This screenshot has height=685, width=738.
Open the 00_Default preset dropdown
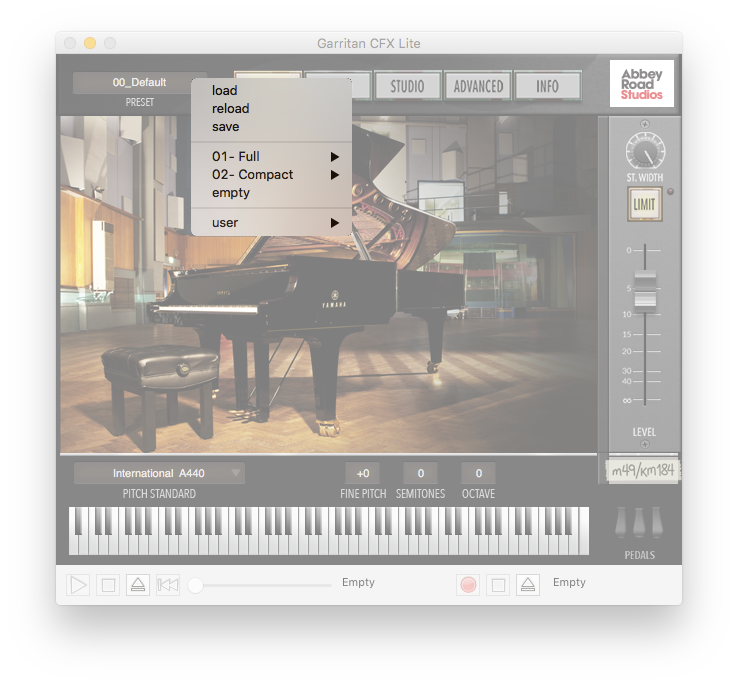pos(139,82)
